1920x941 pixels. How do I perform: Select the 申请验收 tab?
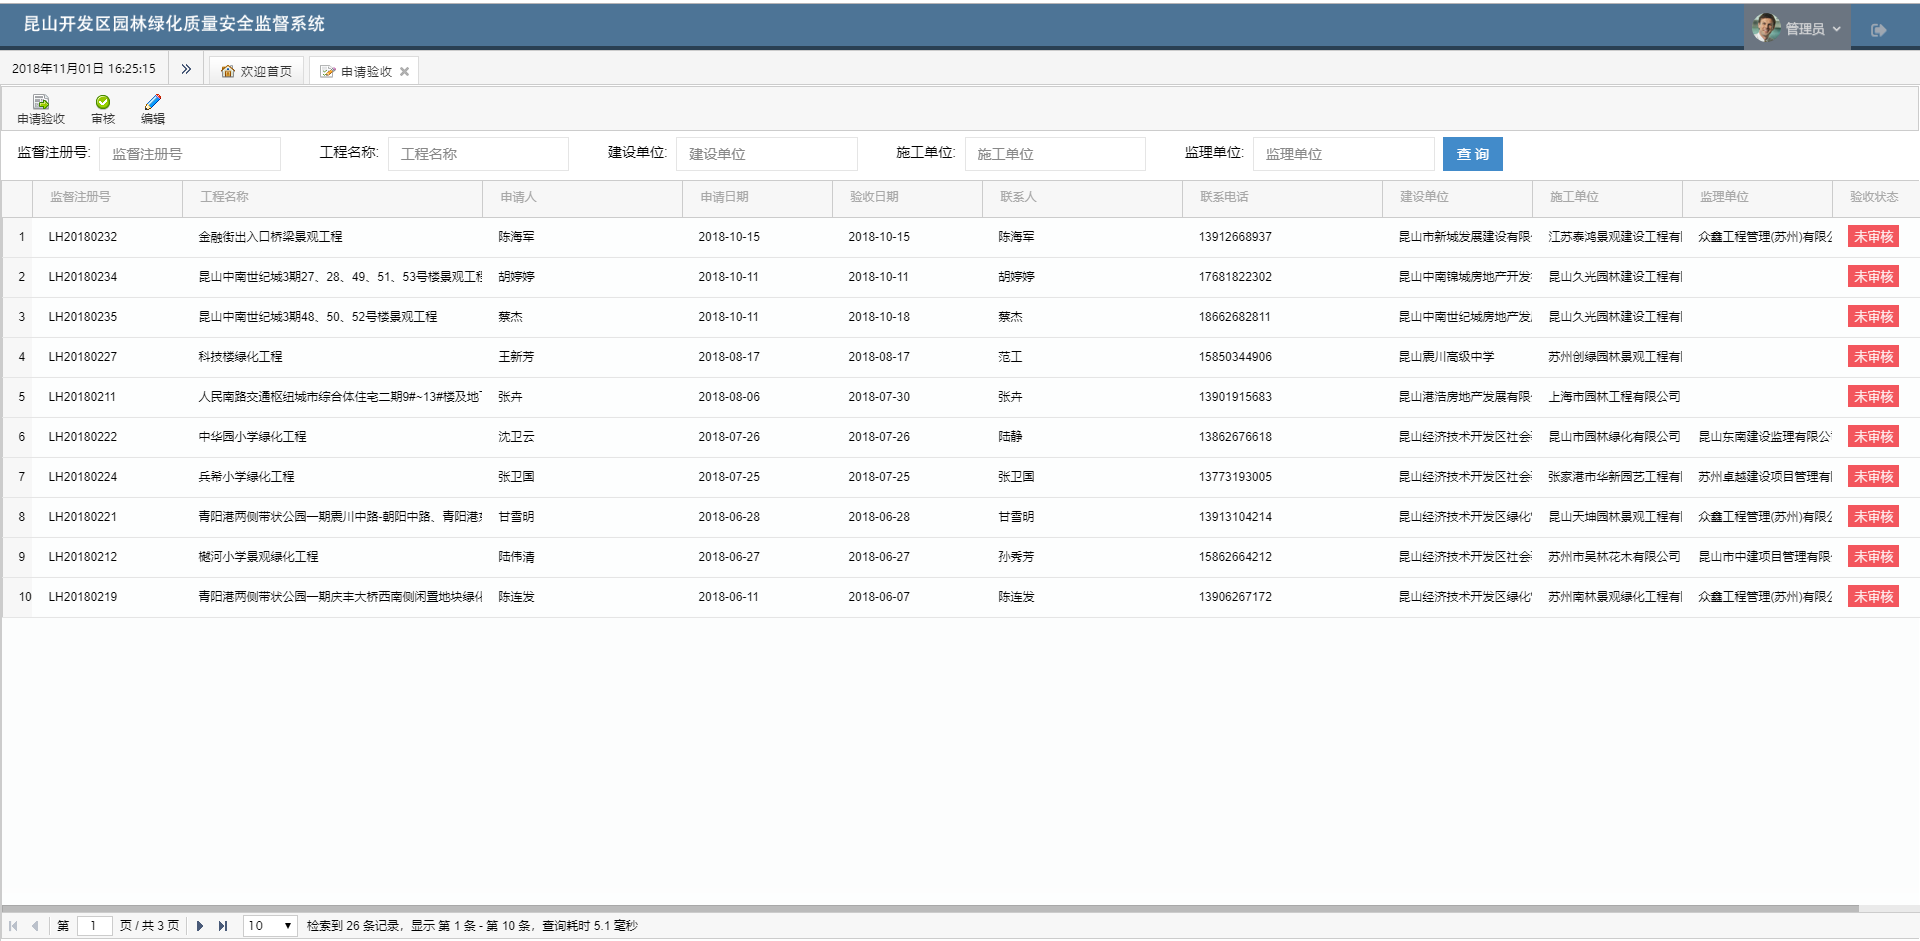point(360,71)
